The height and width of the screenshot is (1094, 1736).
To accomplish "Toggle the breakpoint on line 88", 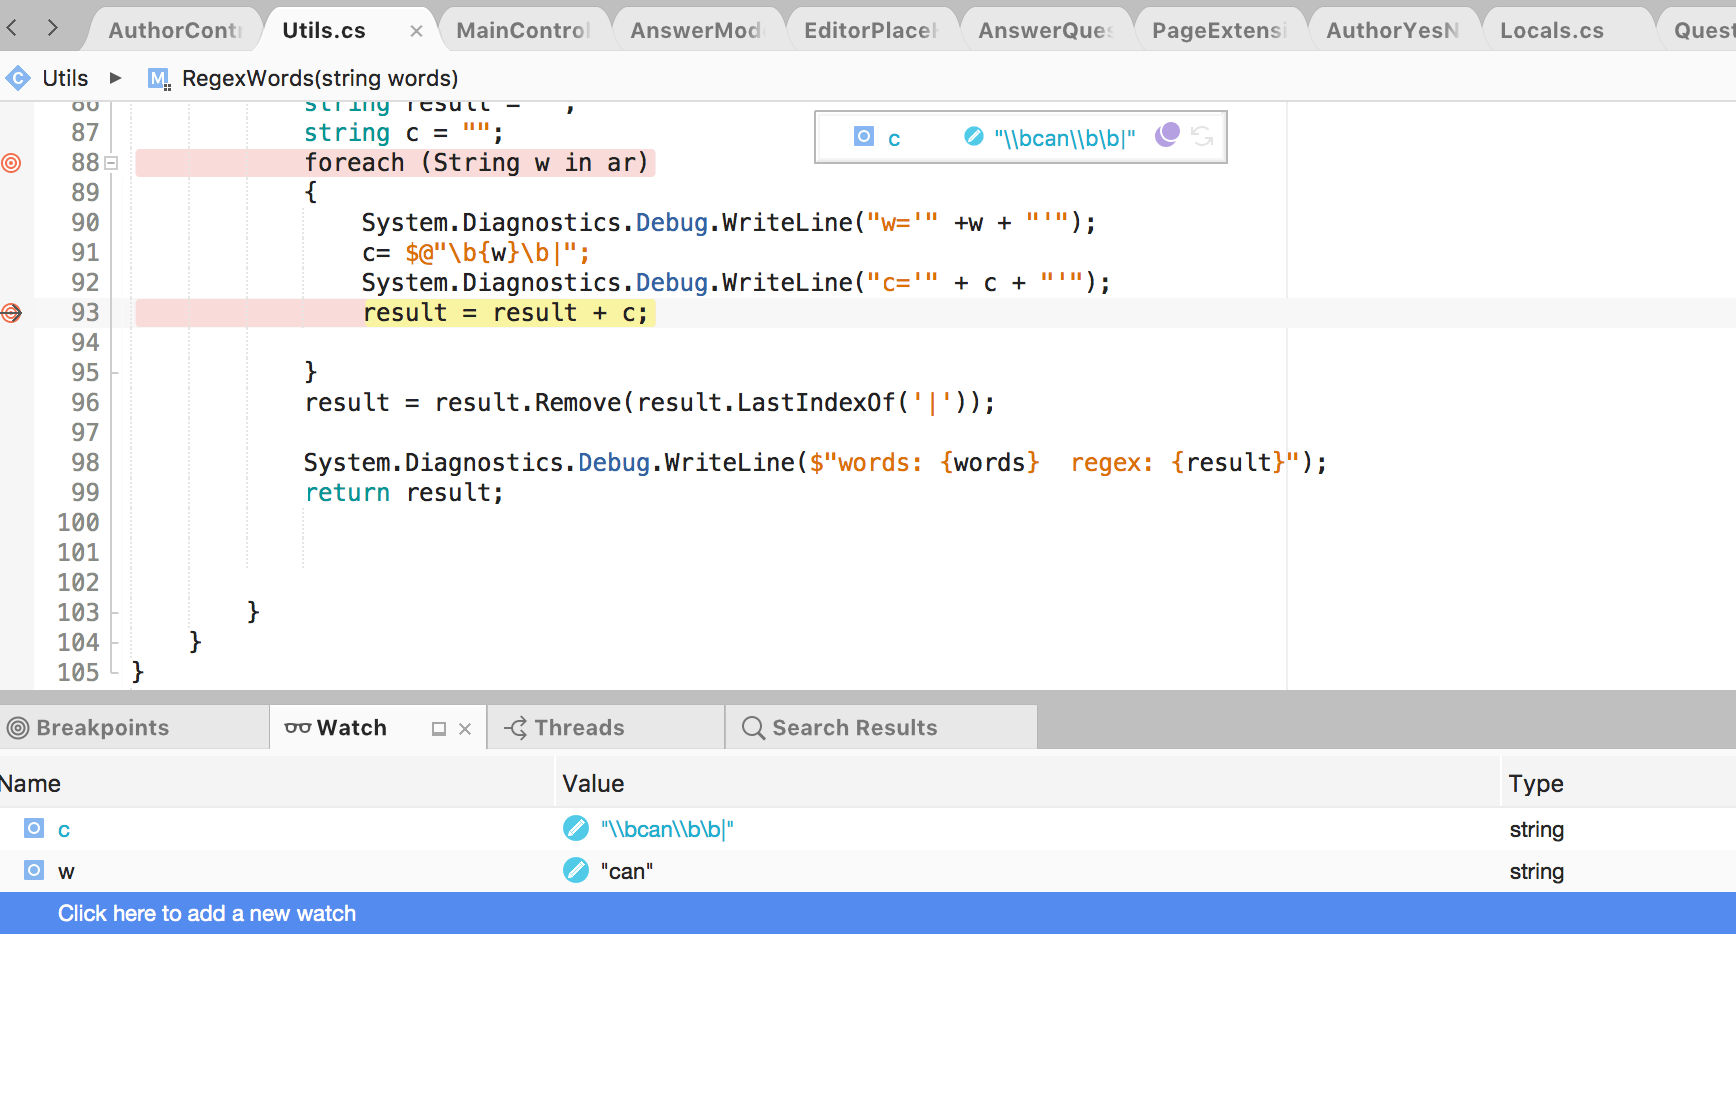I will pyautogui.click(x=11, y=163).
